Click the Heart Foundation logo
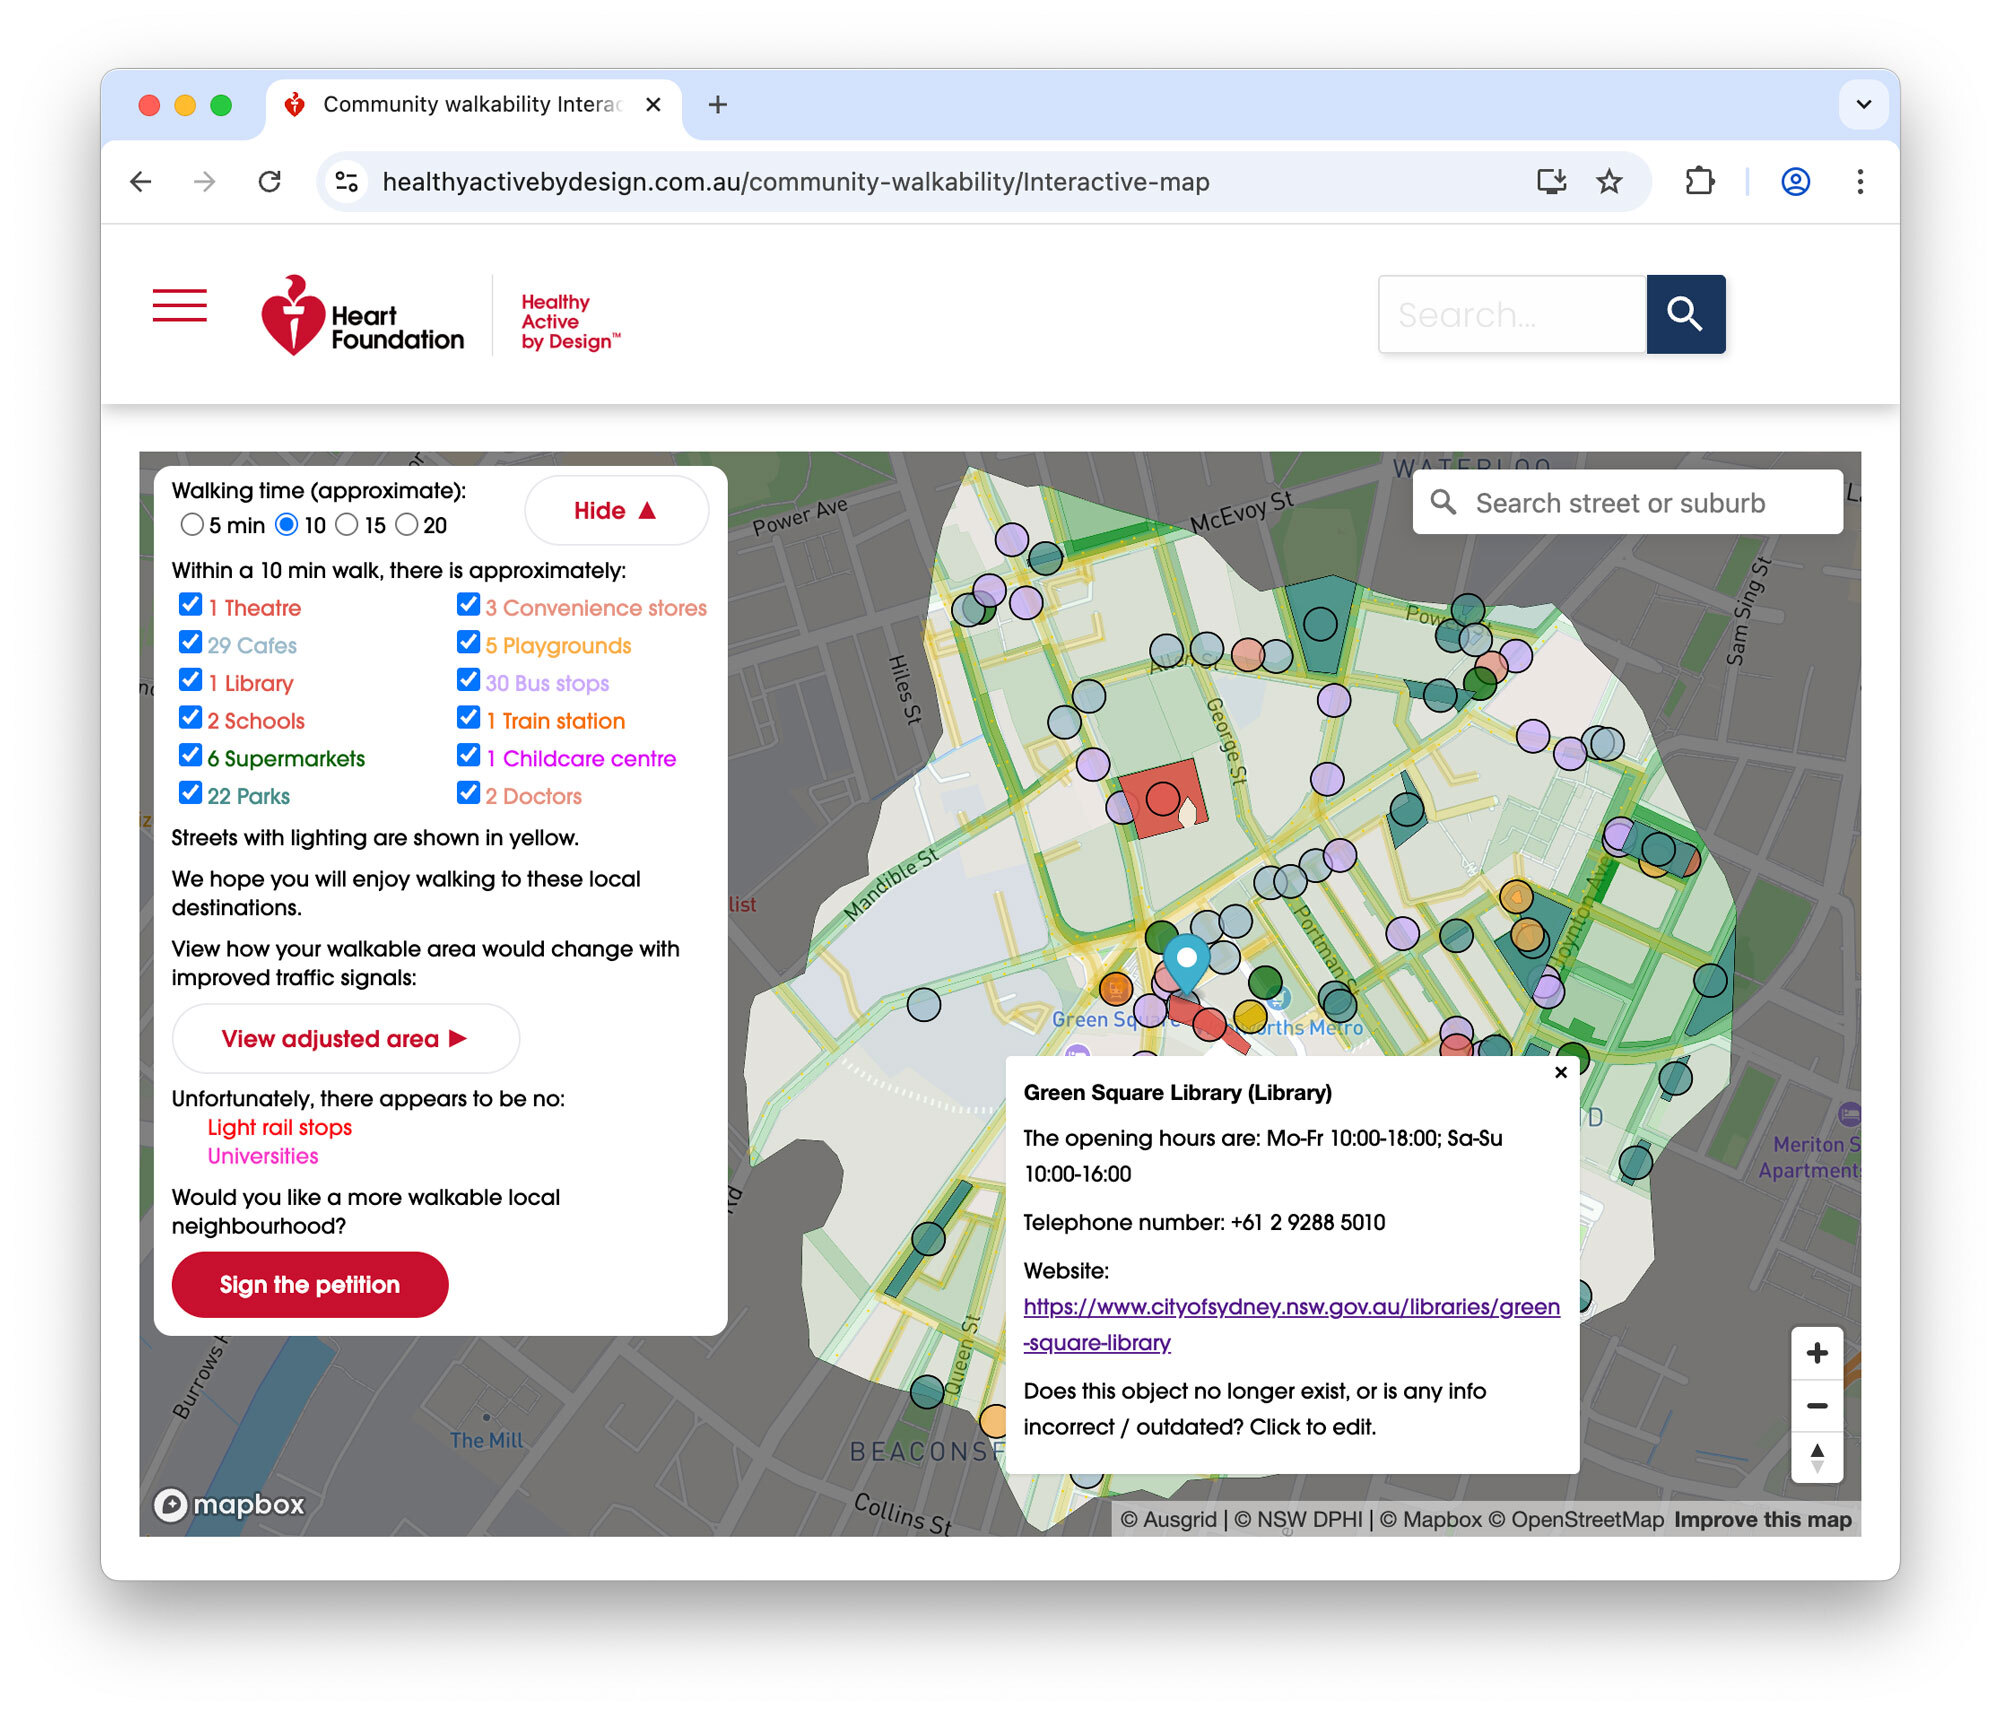 coord(362,315)
